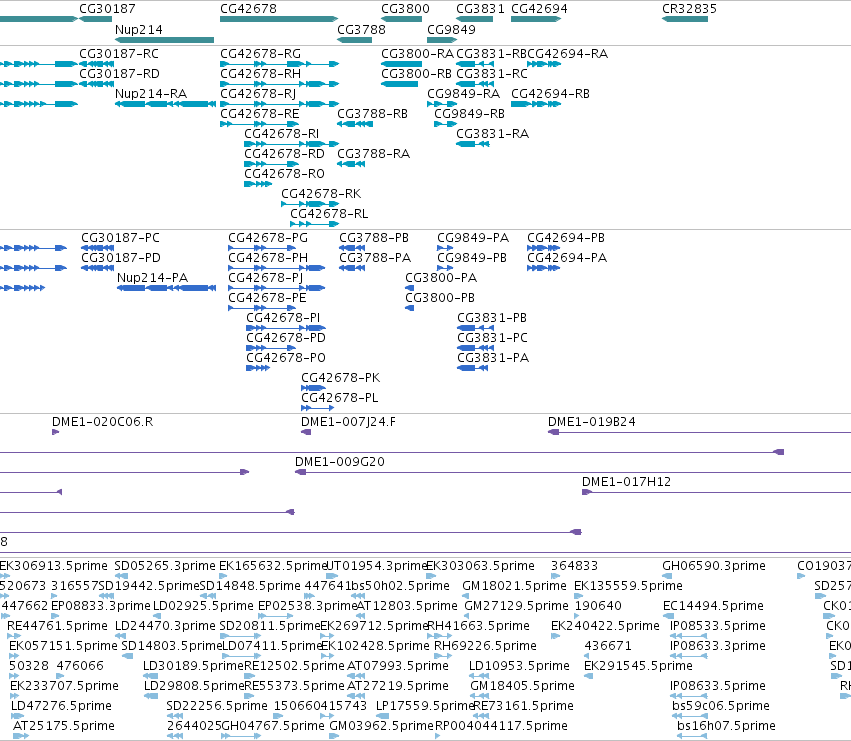Click the CG3800 gene label

pos(405,9)
